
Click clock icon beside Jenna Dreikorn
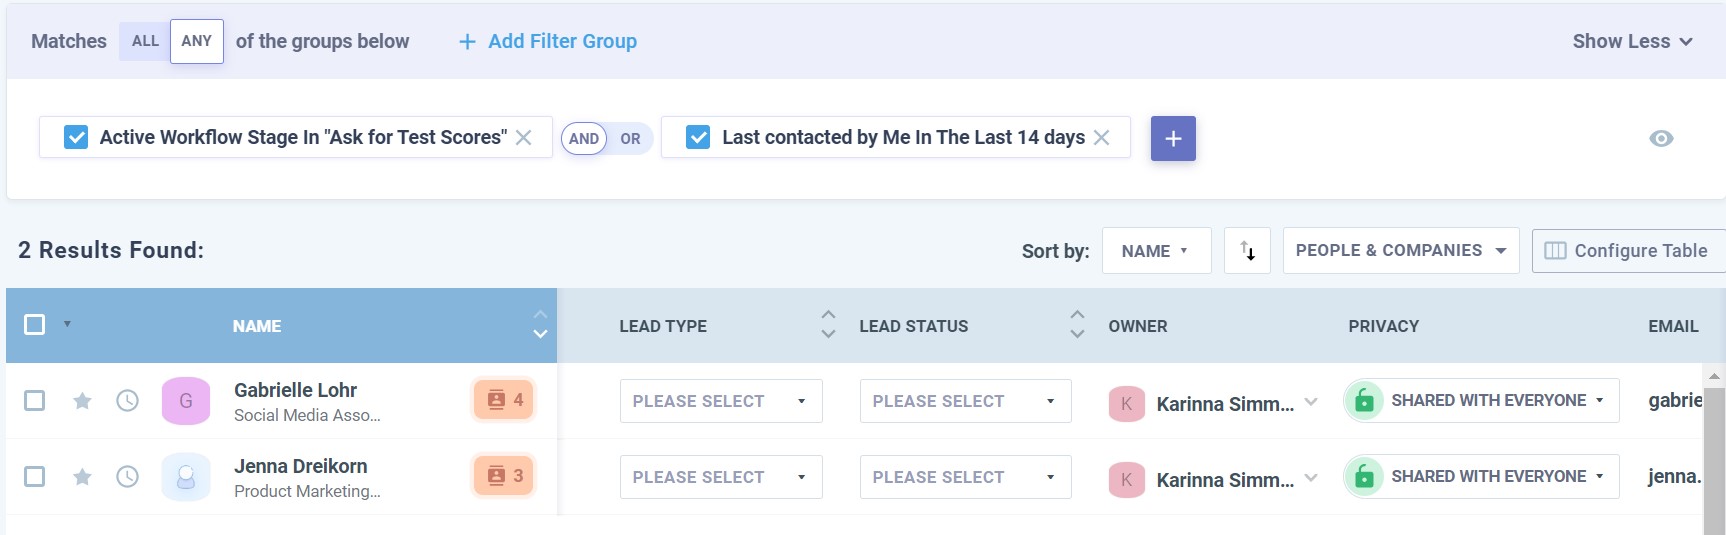(127, 477)
